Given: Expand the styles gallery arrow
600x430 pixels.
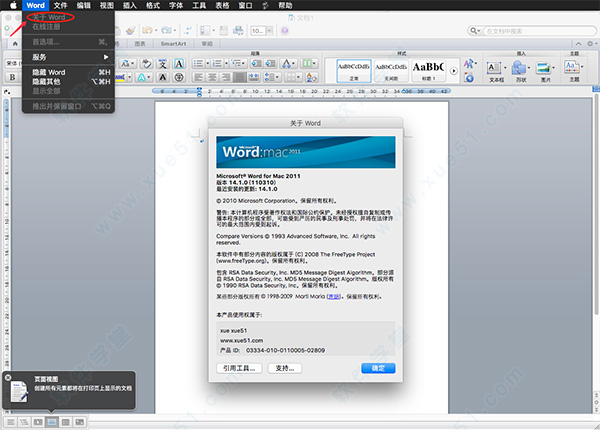Looking at the screenshot, I should (453, 71).
